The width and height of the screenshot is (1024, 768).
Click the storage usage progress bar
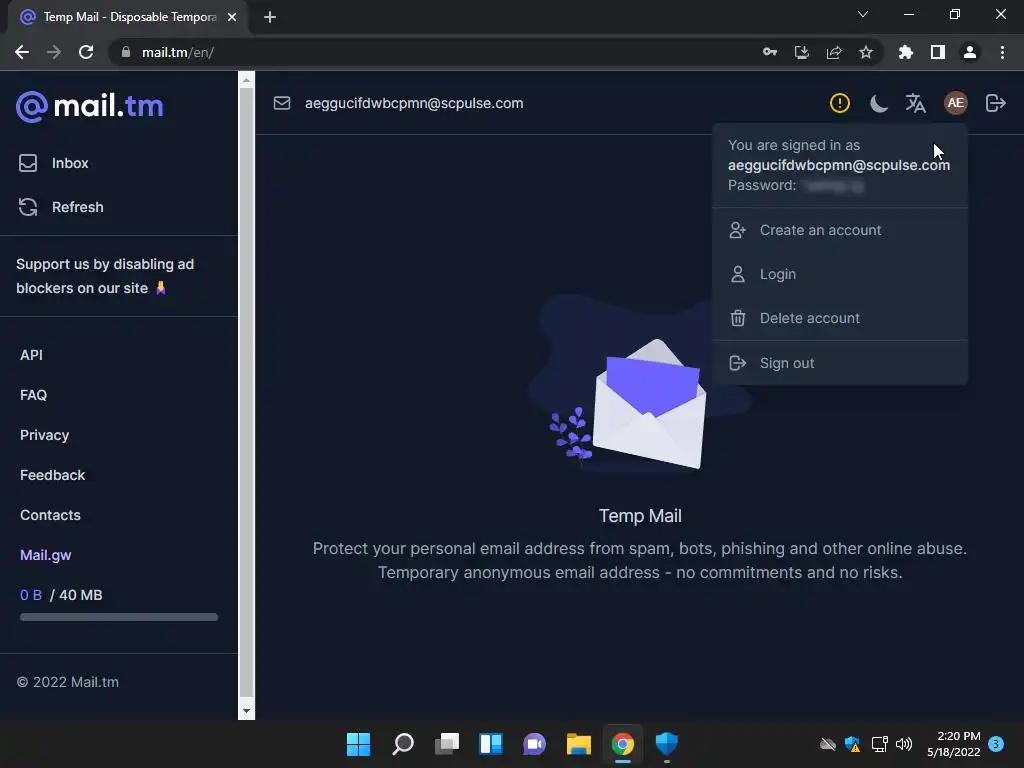(x=119, y=617)
